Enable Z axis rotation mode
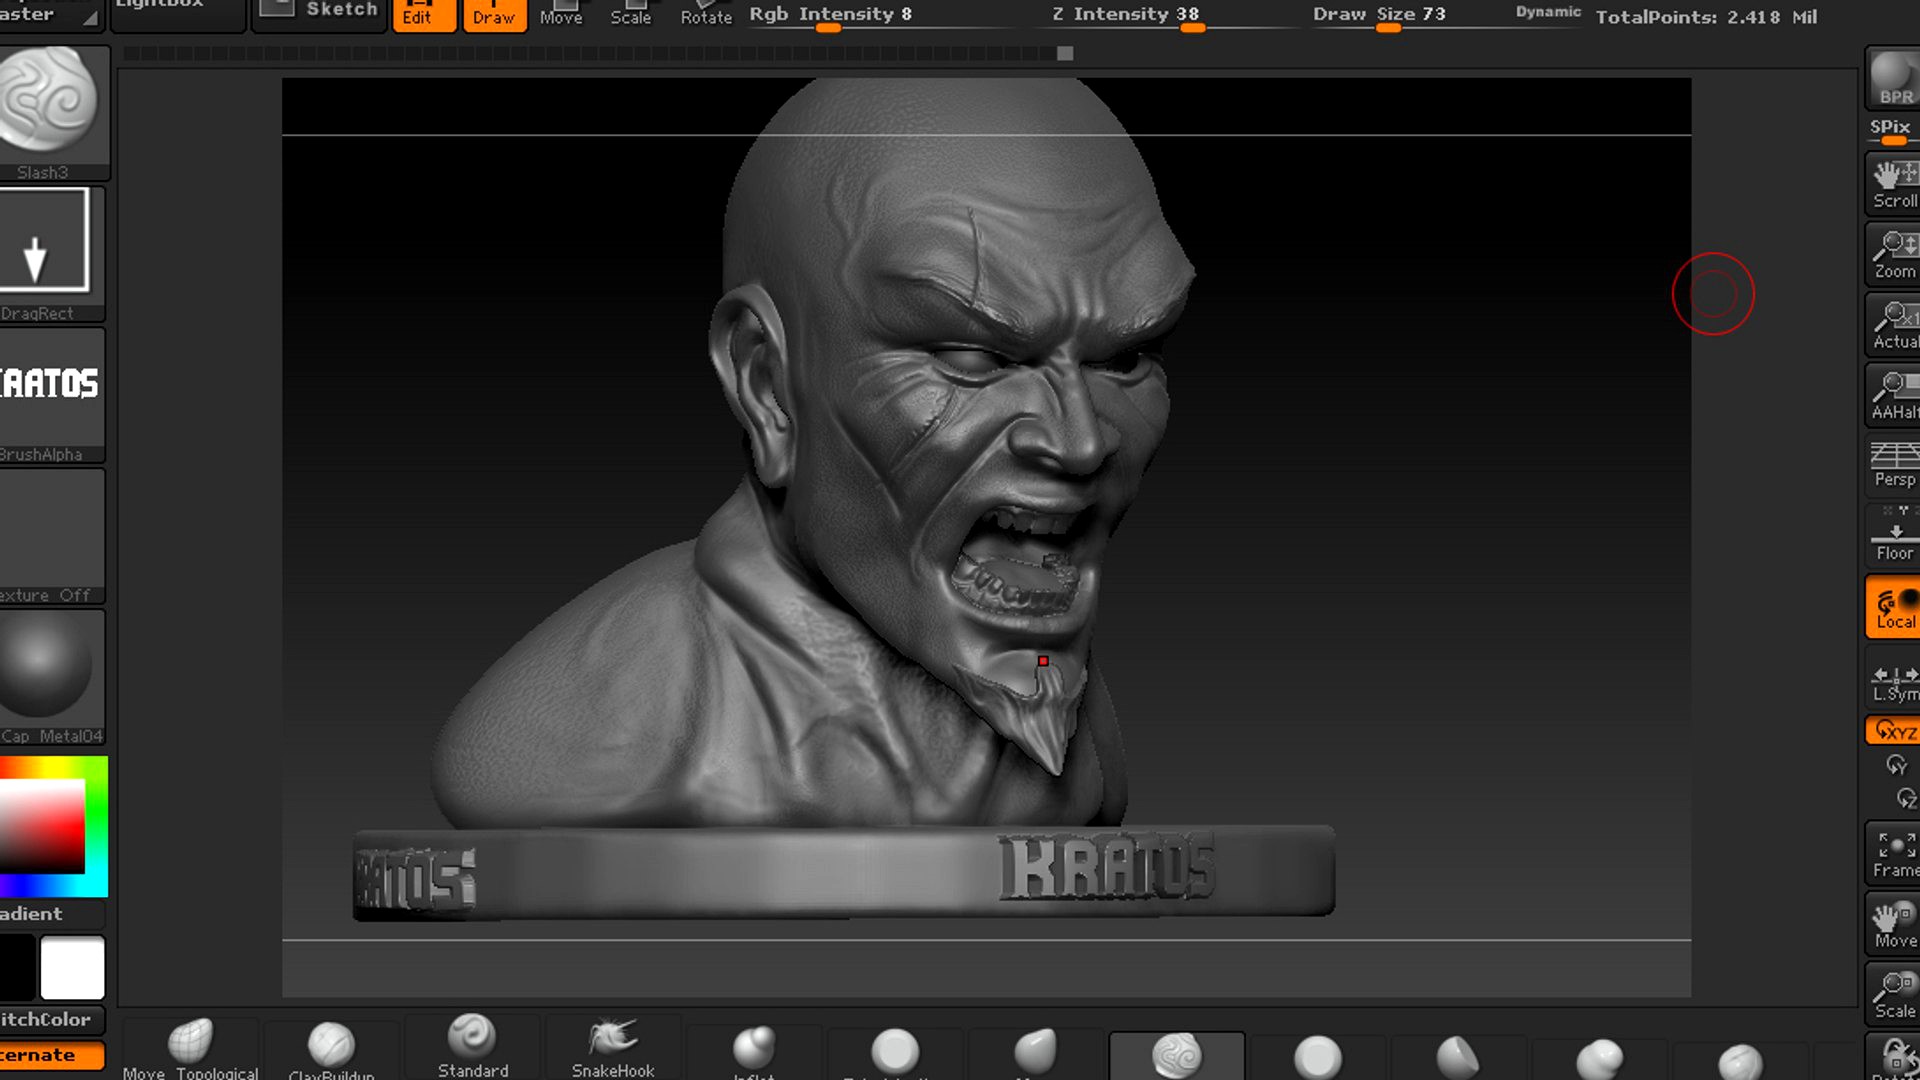 coord(1905,799)
